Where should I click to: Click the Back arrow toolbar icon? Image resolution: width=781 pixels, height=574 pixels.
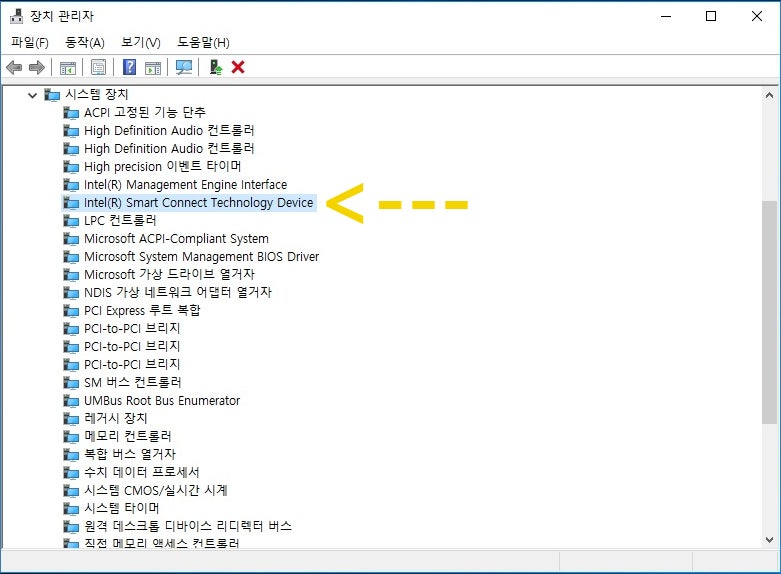click(14, 67)
